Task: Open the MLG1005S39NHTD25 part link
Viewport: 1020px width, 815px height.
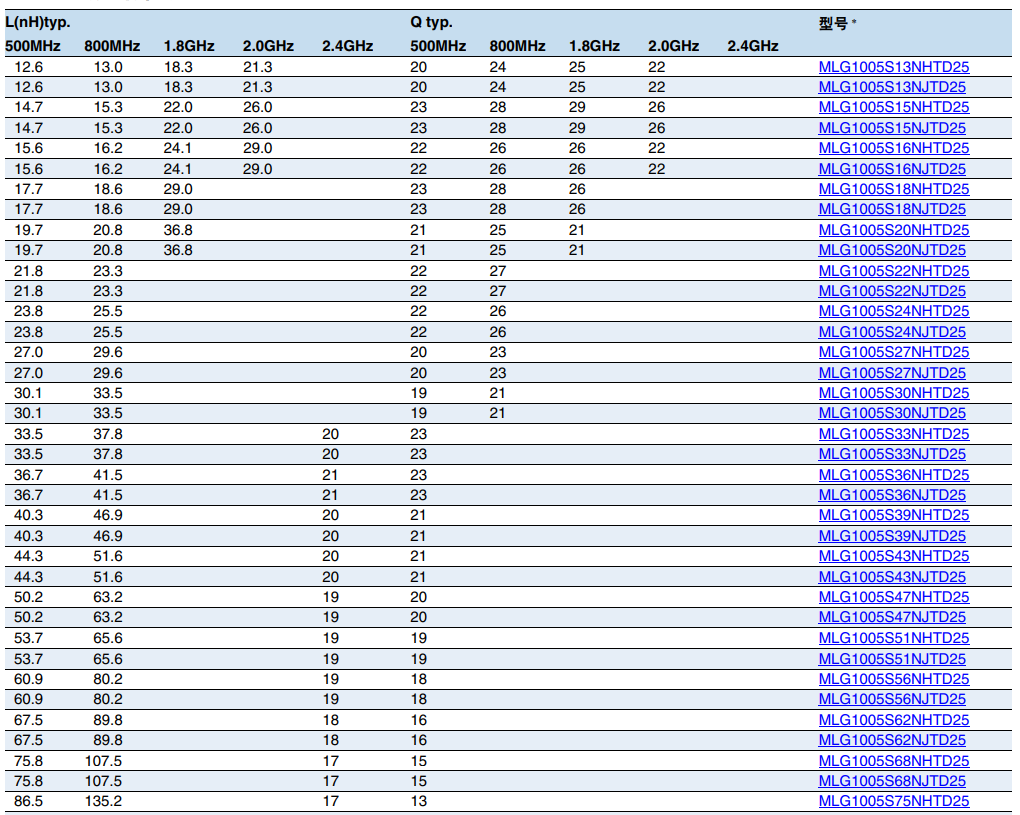Action: [893, 516]
